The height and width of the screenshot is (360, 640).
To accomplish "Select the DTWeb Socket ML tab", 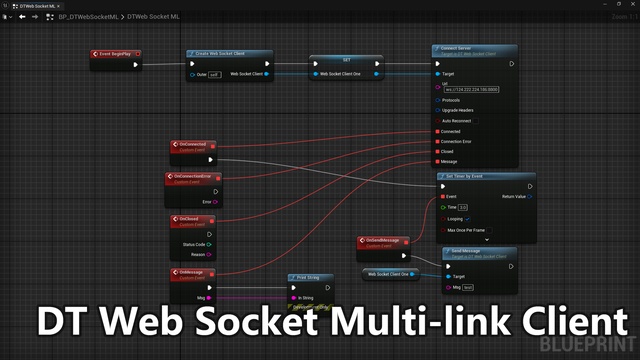I will 37,6.
